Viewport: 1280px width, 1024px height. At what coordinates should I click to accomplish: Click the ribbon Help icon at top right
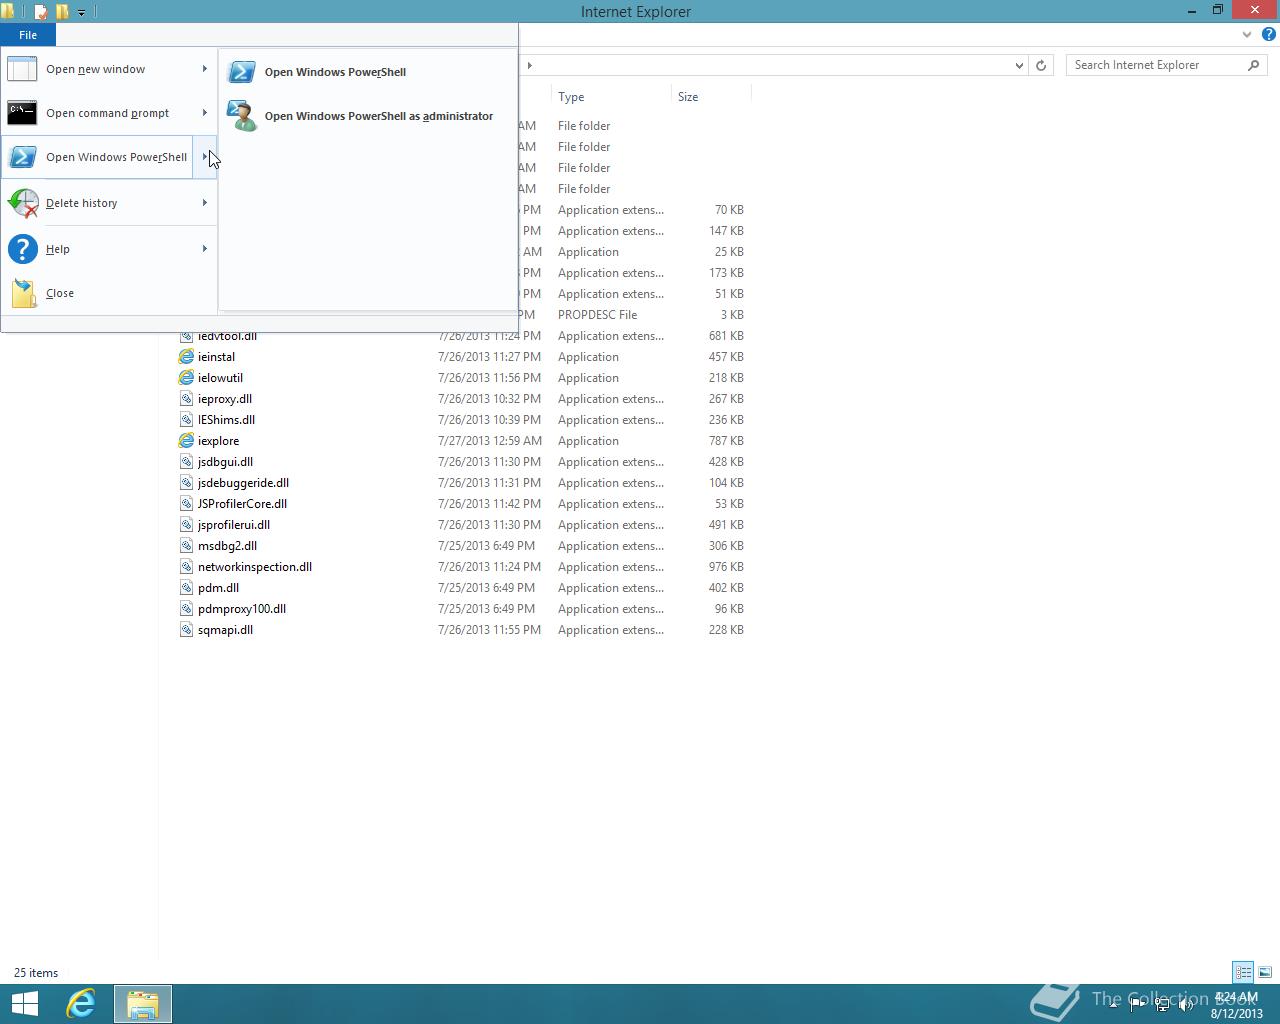tap(1268, 34)
